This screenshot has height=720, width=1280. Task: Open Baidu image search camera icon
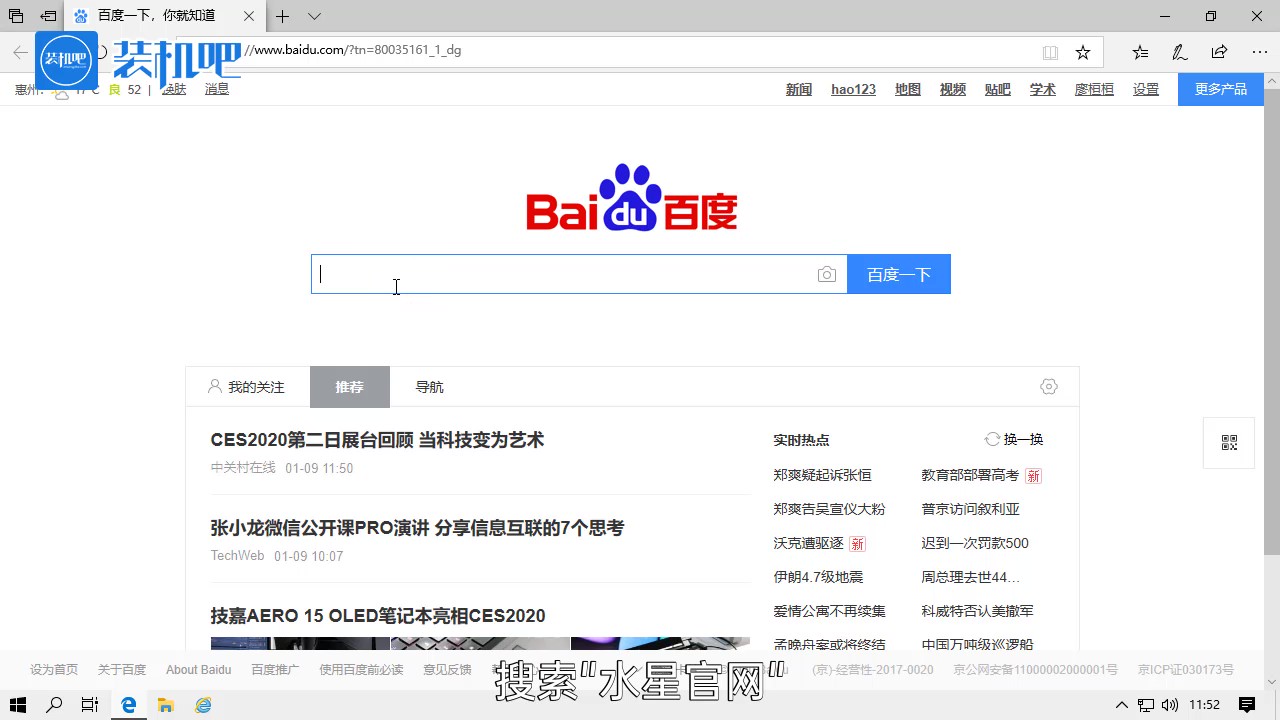click(x=826, y=273)
